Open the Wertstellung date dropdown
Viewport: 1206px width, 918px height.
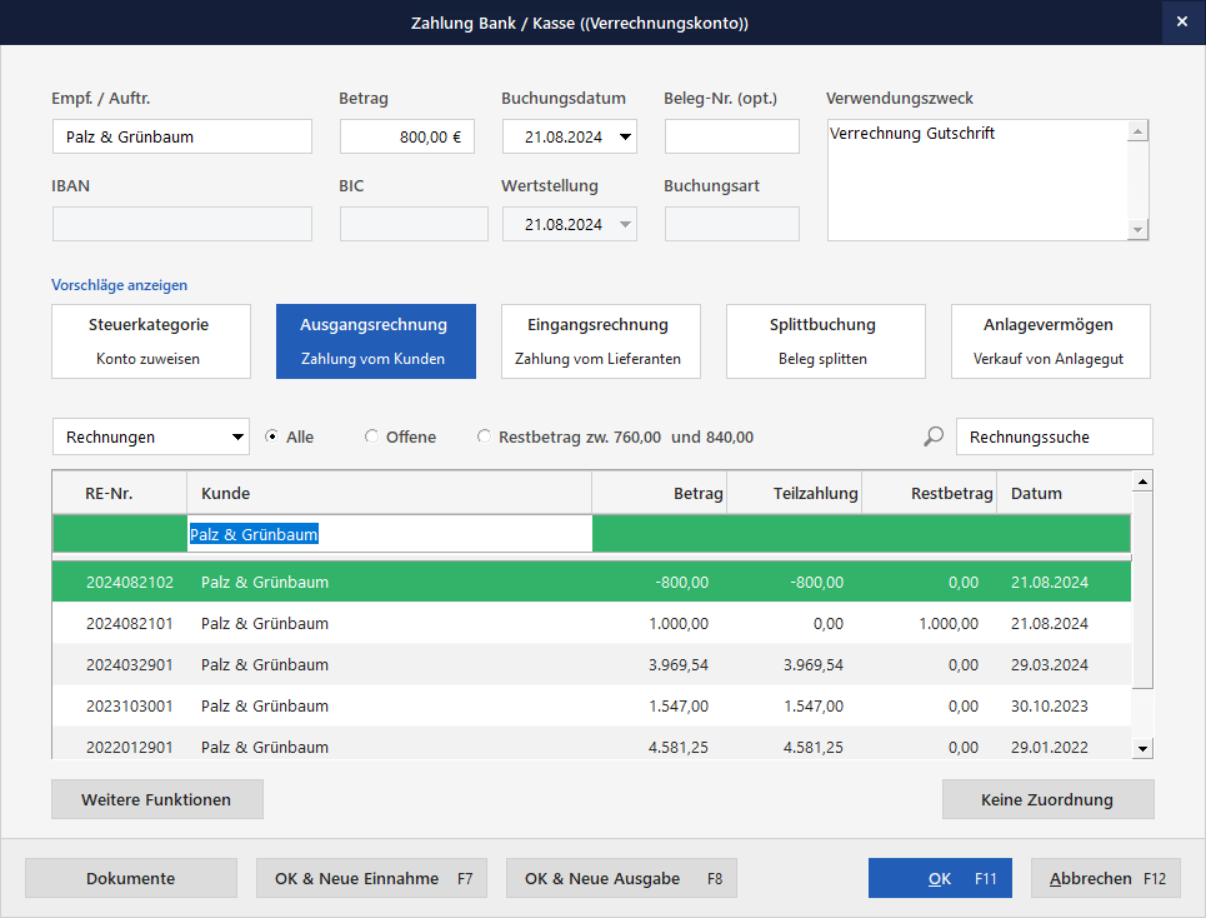(626, 225)
